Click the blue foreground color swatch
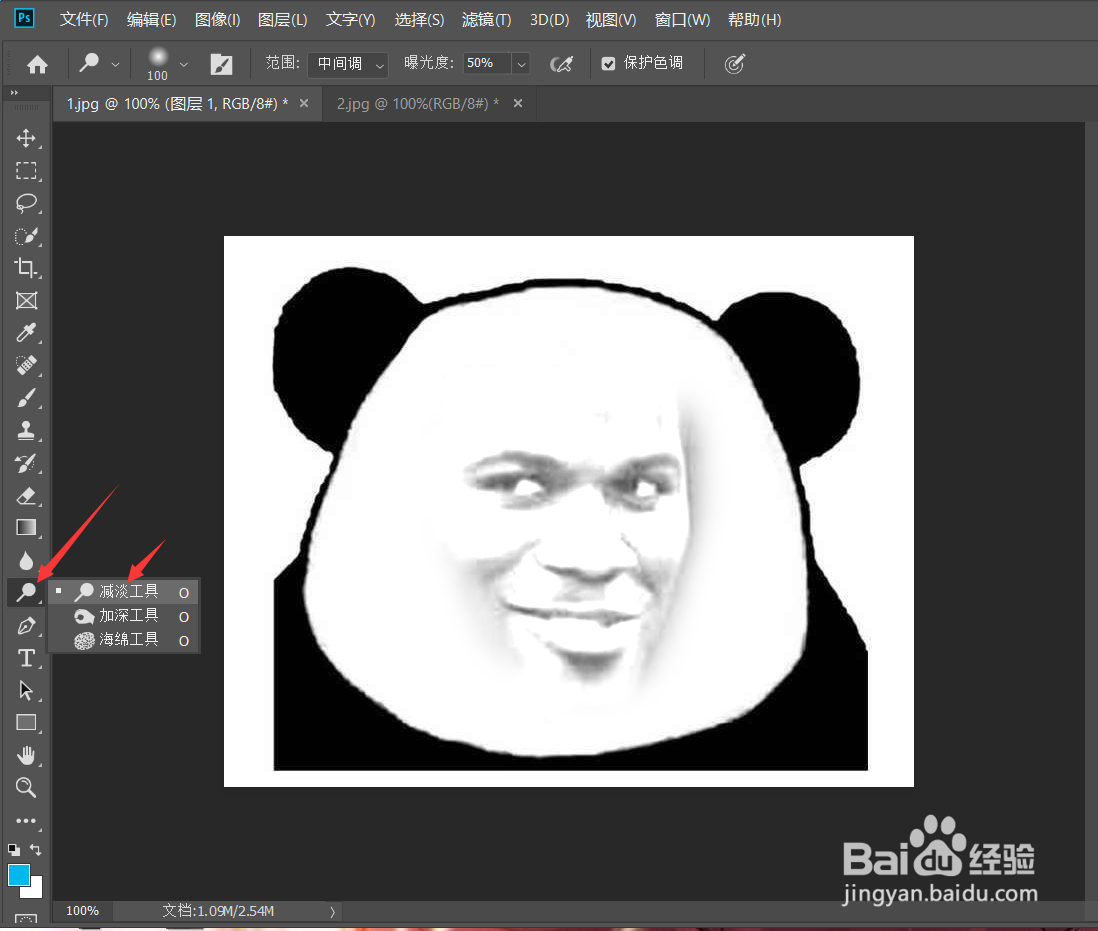Image resolution: width=1098 pixels, height=931 pixels. tap(18, 874)
